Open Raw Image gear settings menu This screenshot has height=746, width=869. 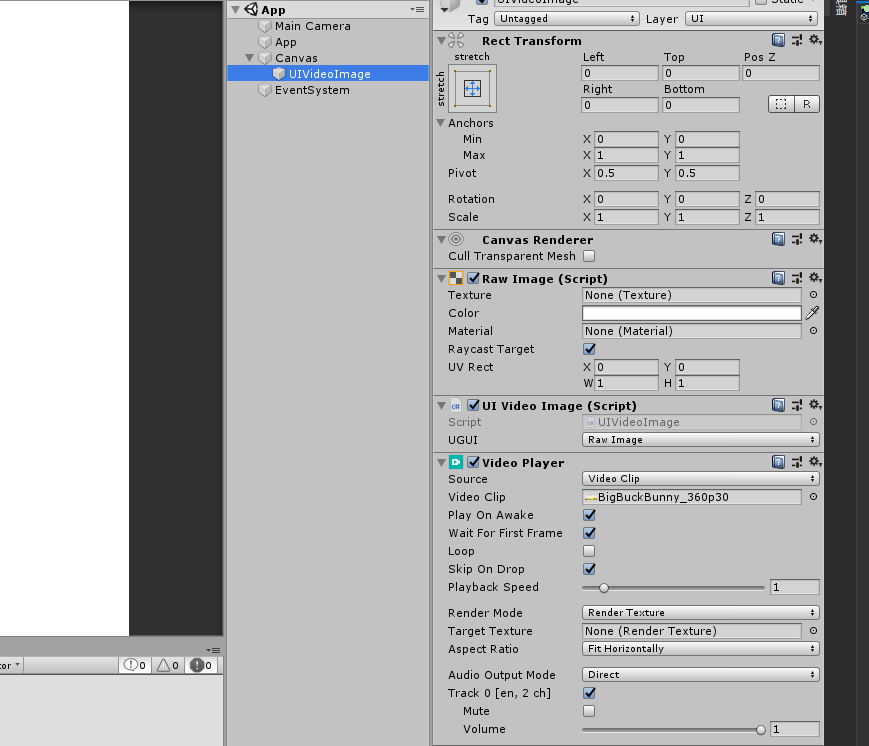pos(815,278)
